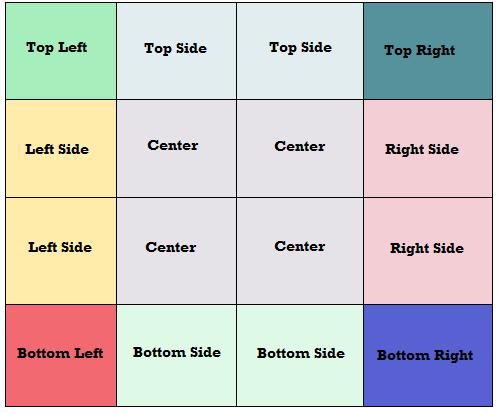The width and height of the screenshot is (498, 414).
Task: Select the lower yellow Left Side cell
Action: coord(61,251)
